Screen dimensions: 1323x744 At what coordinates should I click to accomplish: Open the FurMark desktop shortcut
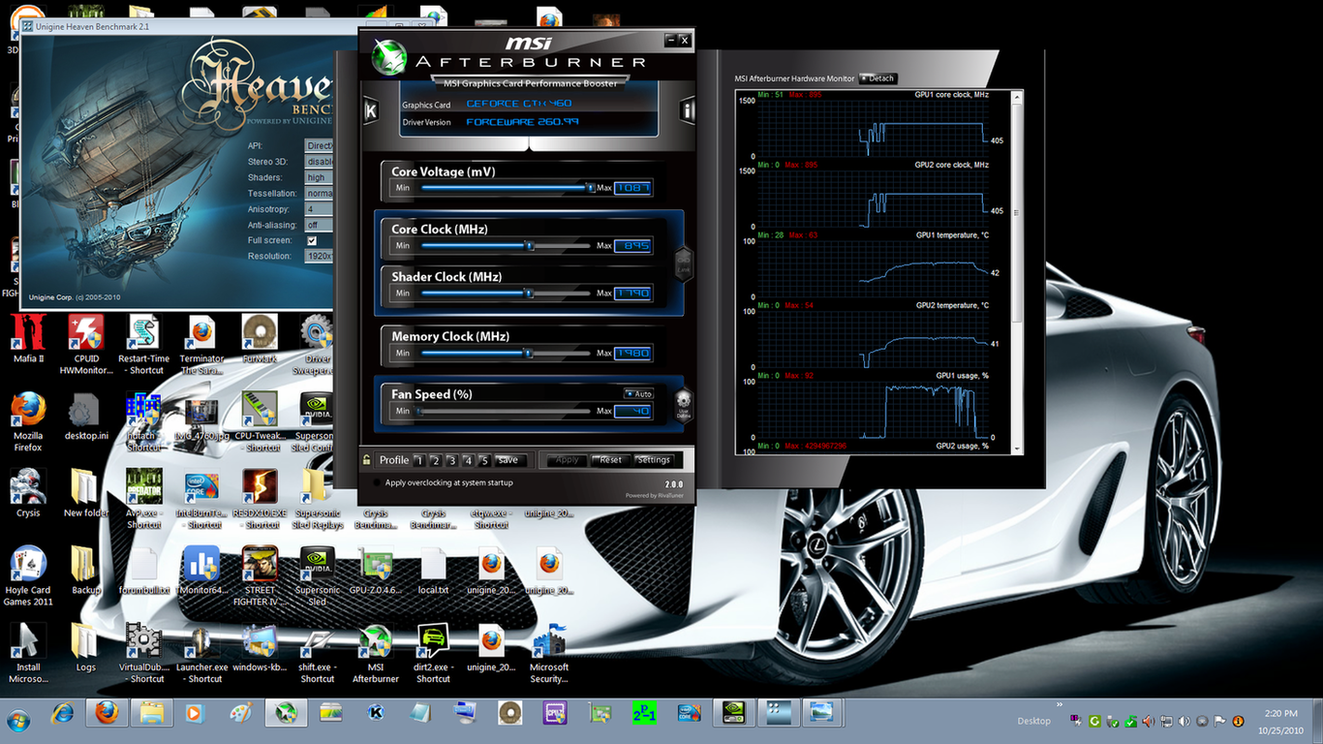coord(260,340)
